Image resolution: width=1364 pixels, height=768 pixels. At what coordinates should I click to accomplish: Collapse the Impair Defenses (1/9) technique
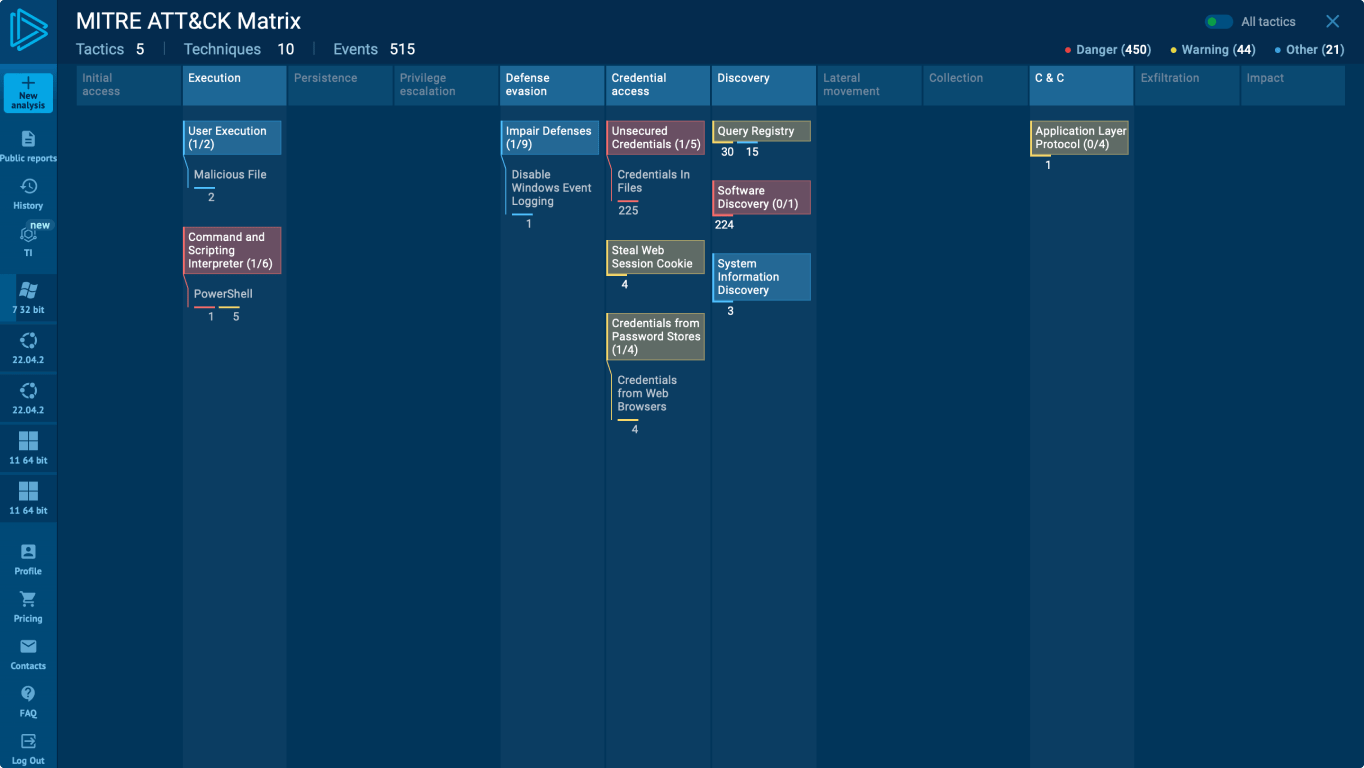(550, 138)
